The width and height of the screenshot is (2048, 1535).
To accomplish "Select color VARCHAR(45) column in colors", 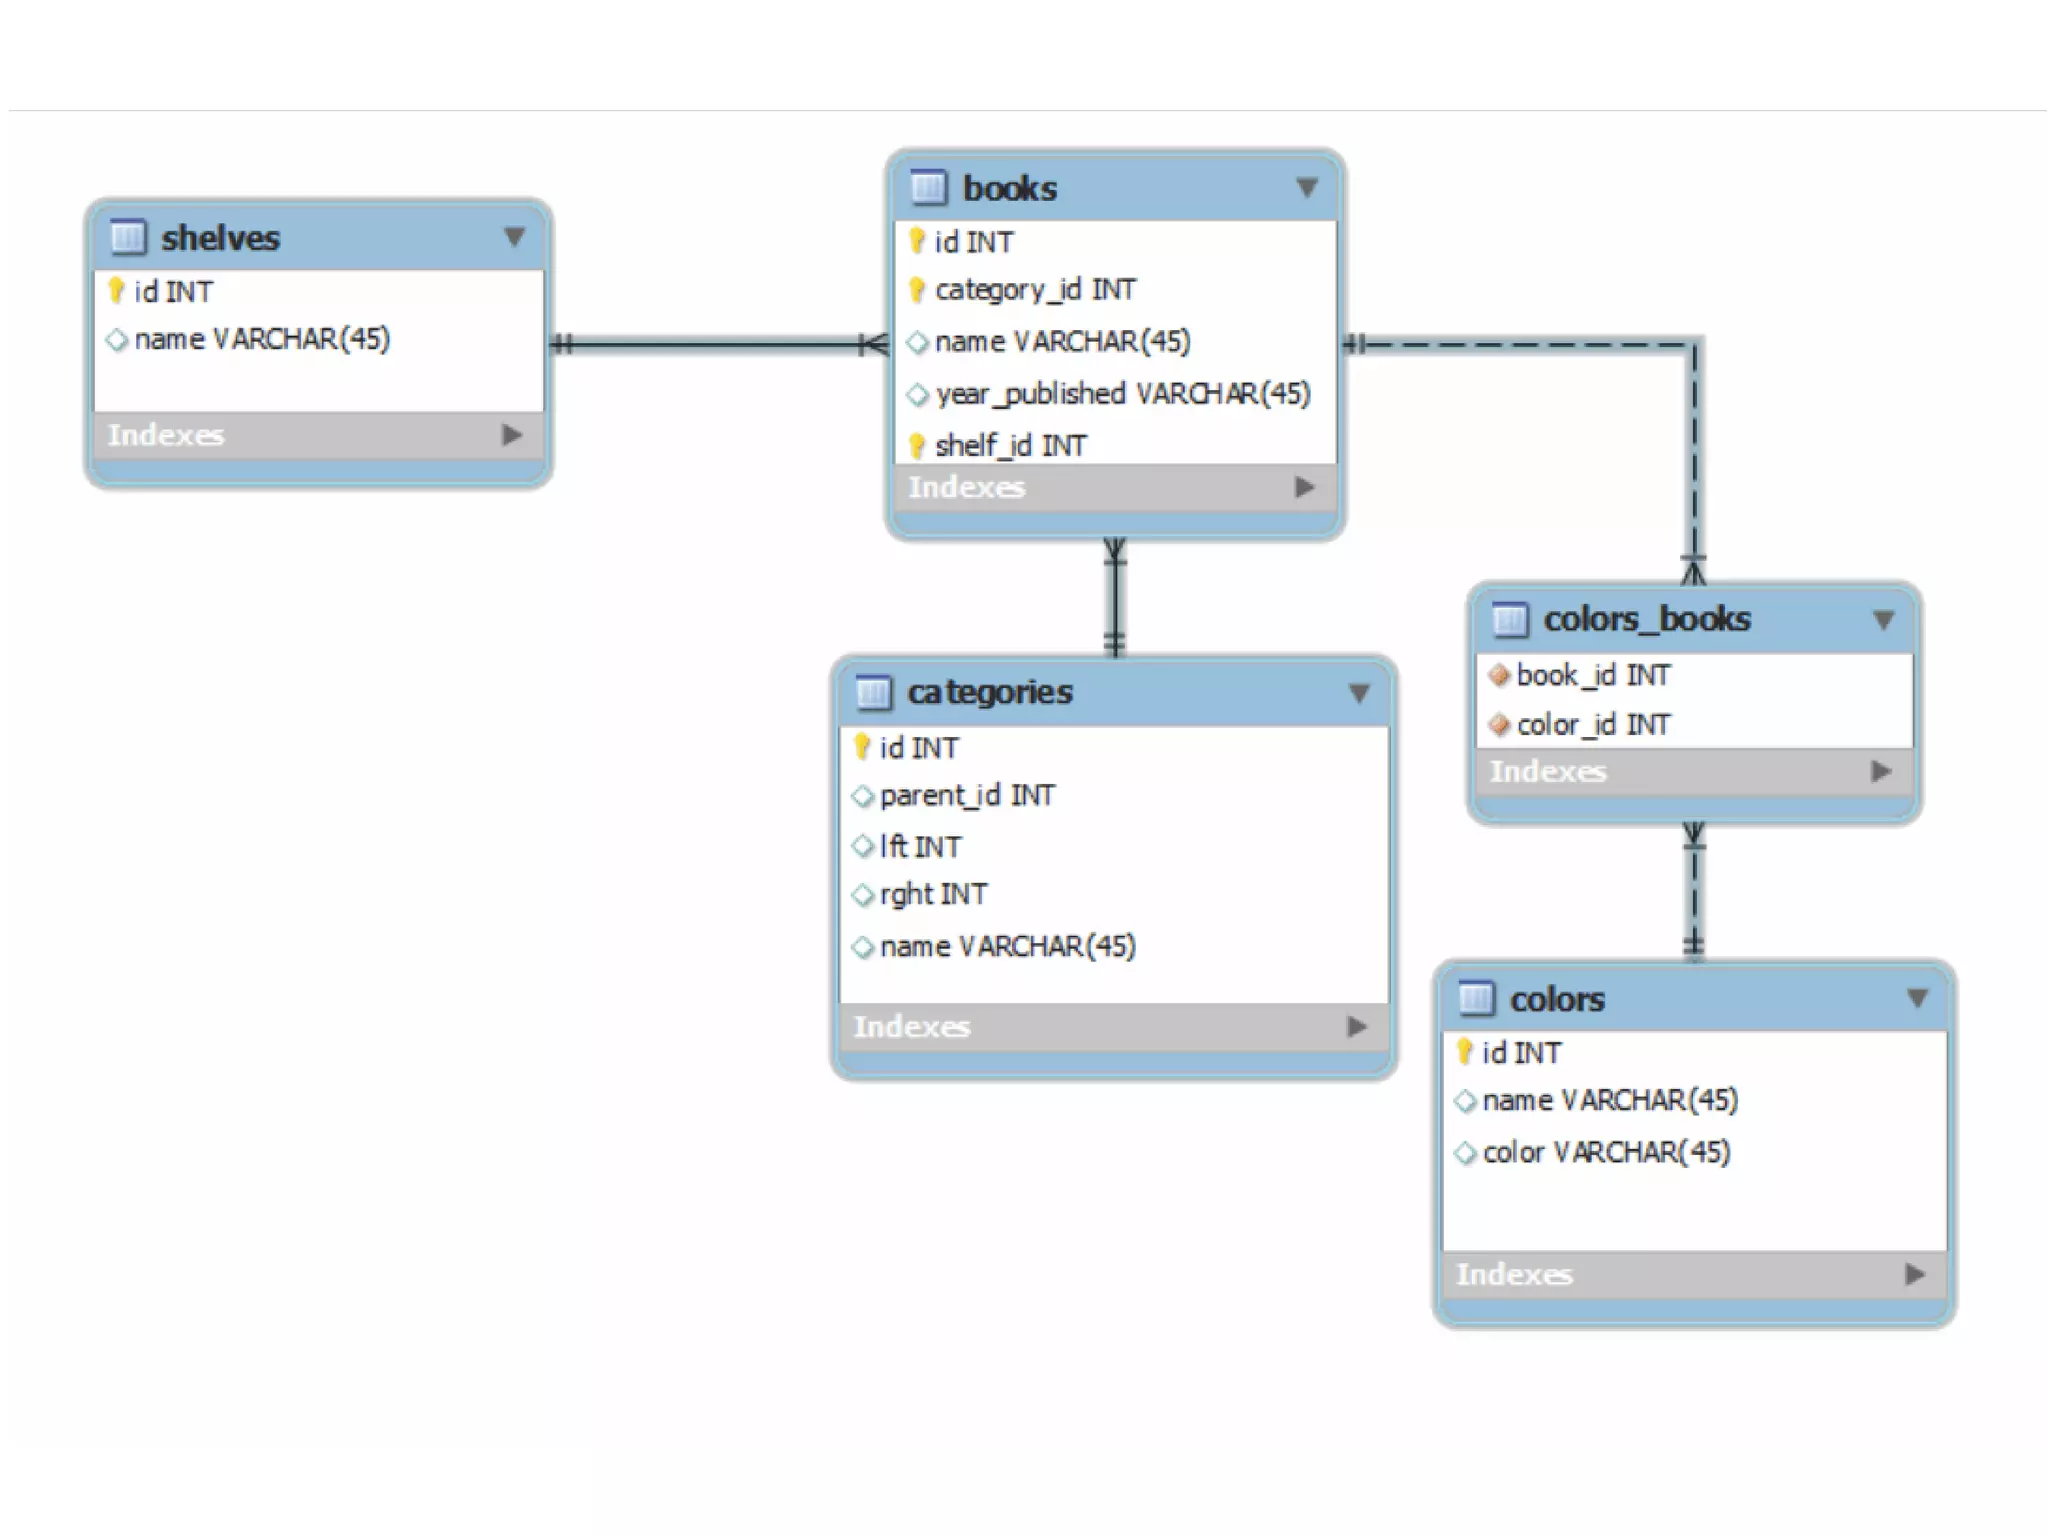I will pyautogui.click(x=1606, y=1153).
